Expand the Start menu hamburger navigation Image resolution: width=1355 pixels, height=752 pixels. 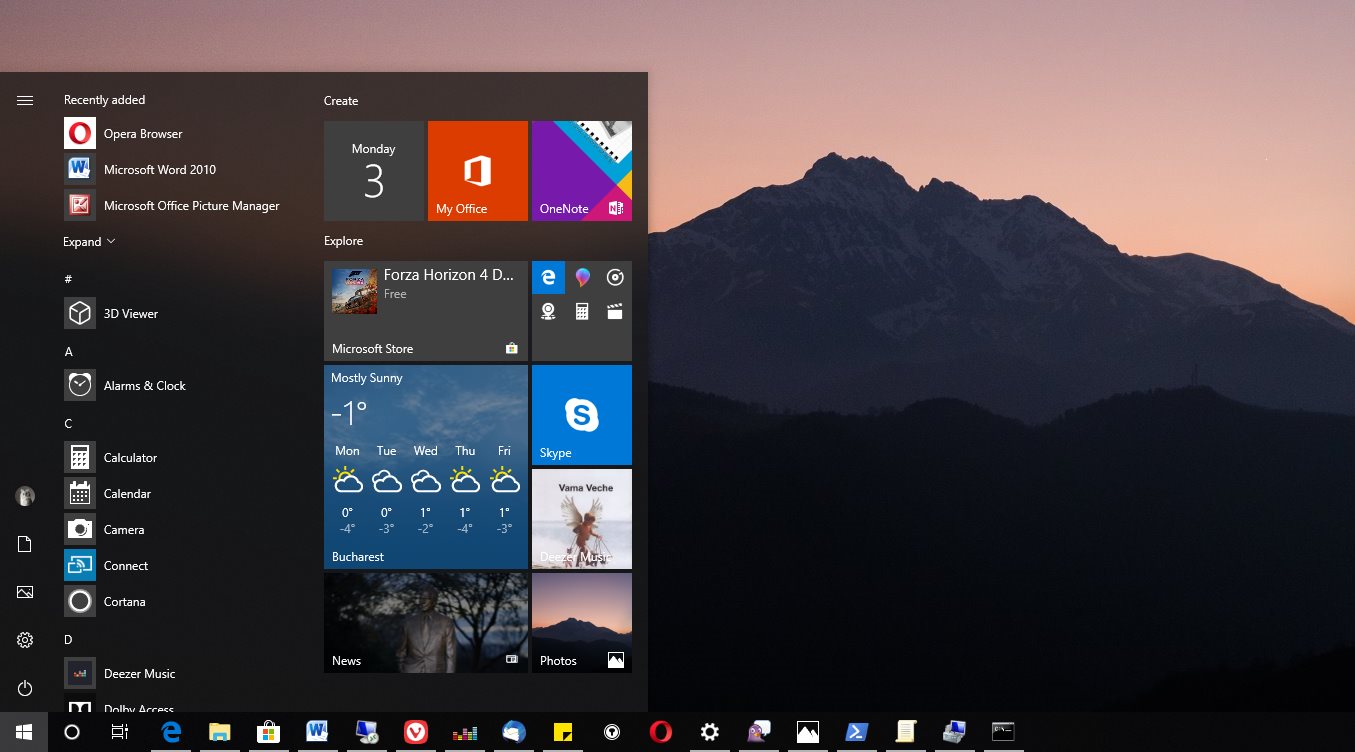pyautogui.click(x=25, y=100)
